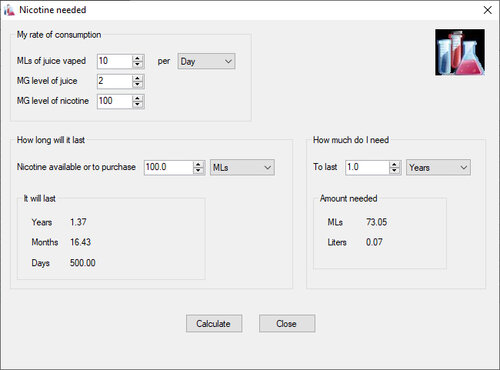Close the Nicotine needed window
The width and height of the screenshot is (500, 370).
coord(488,10)
